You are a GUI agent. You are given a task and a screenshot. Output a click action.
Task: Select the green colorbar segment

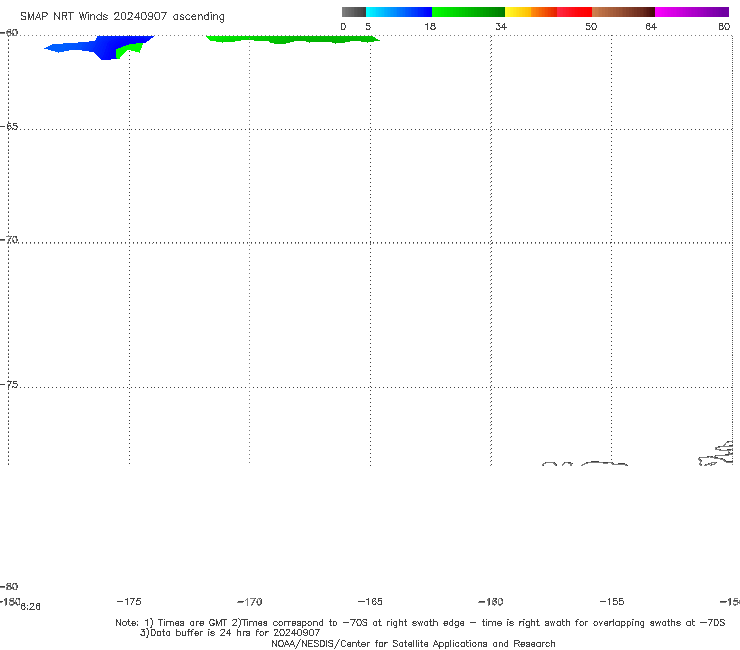click(x=468, y=12)
